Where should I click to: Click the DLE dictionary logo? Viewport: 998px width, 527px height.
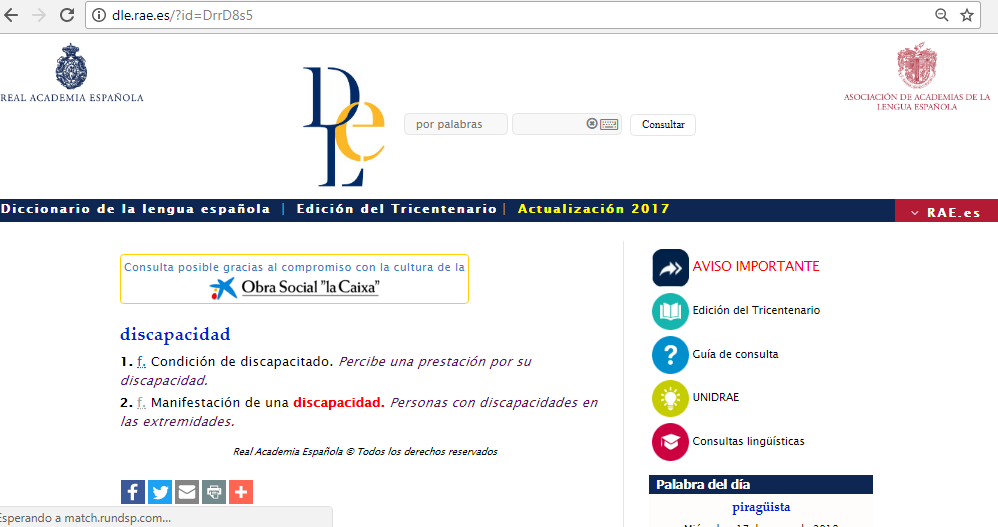(344, 127)
